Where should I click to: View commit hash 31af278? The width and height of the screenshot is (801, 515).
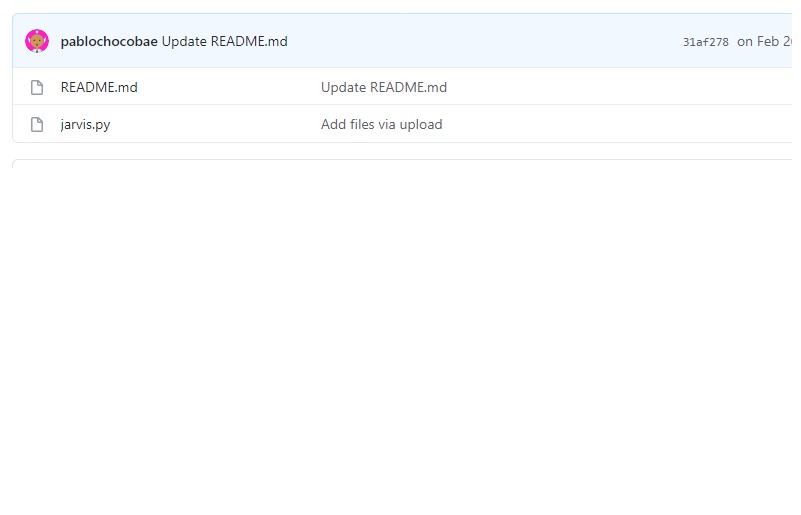705,42
